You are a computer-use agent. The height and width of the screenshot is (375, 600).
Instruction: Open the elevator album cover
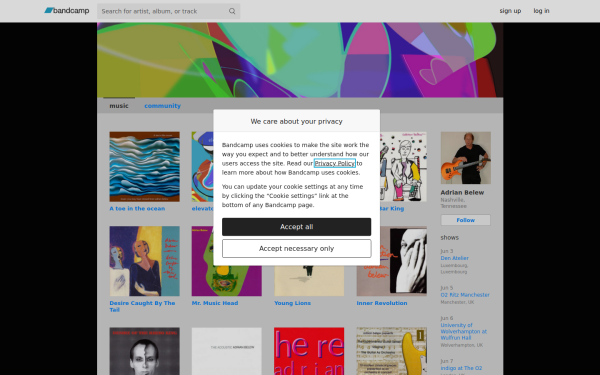[202, 167]
